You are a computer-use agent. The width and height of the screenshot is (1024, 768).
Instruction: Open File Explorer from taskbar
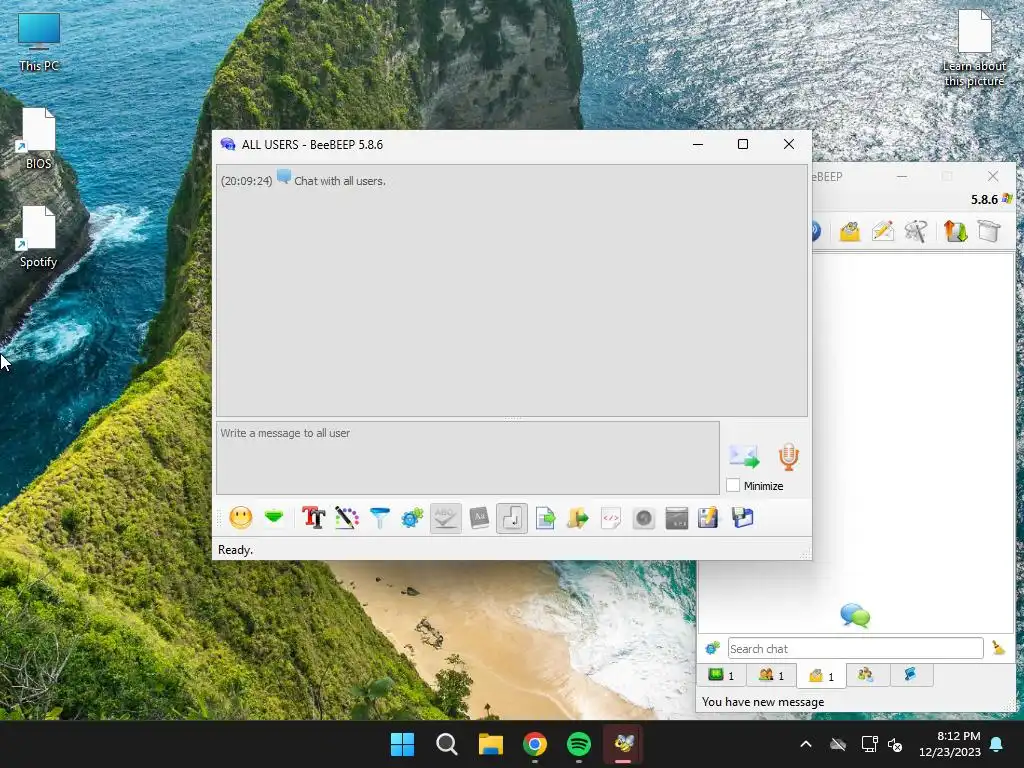tap(490, 744)
